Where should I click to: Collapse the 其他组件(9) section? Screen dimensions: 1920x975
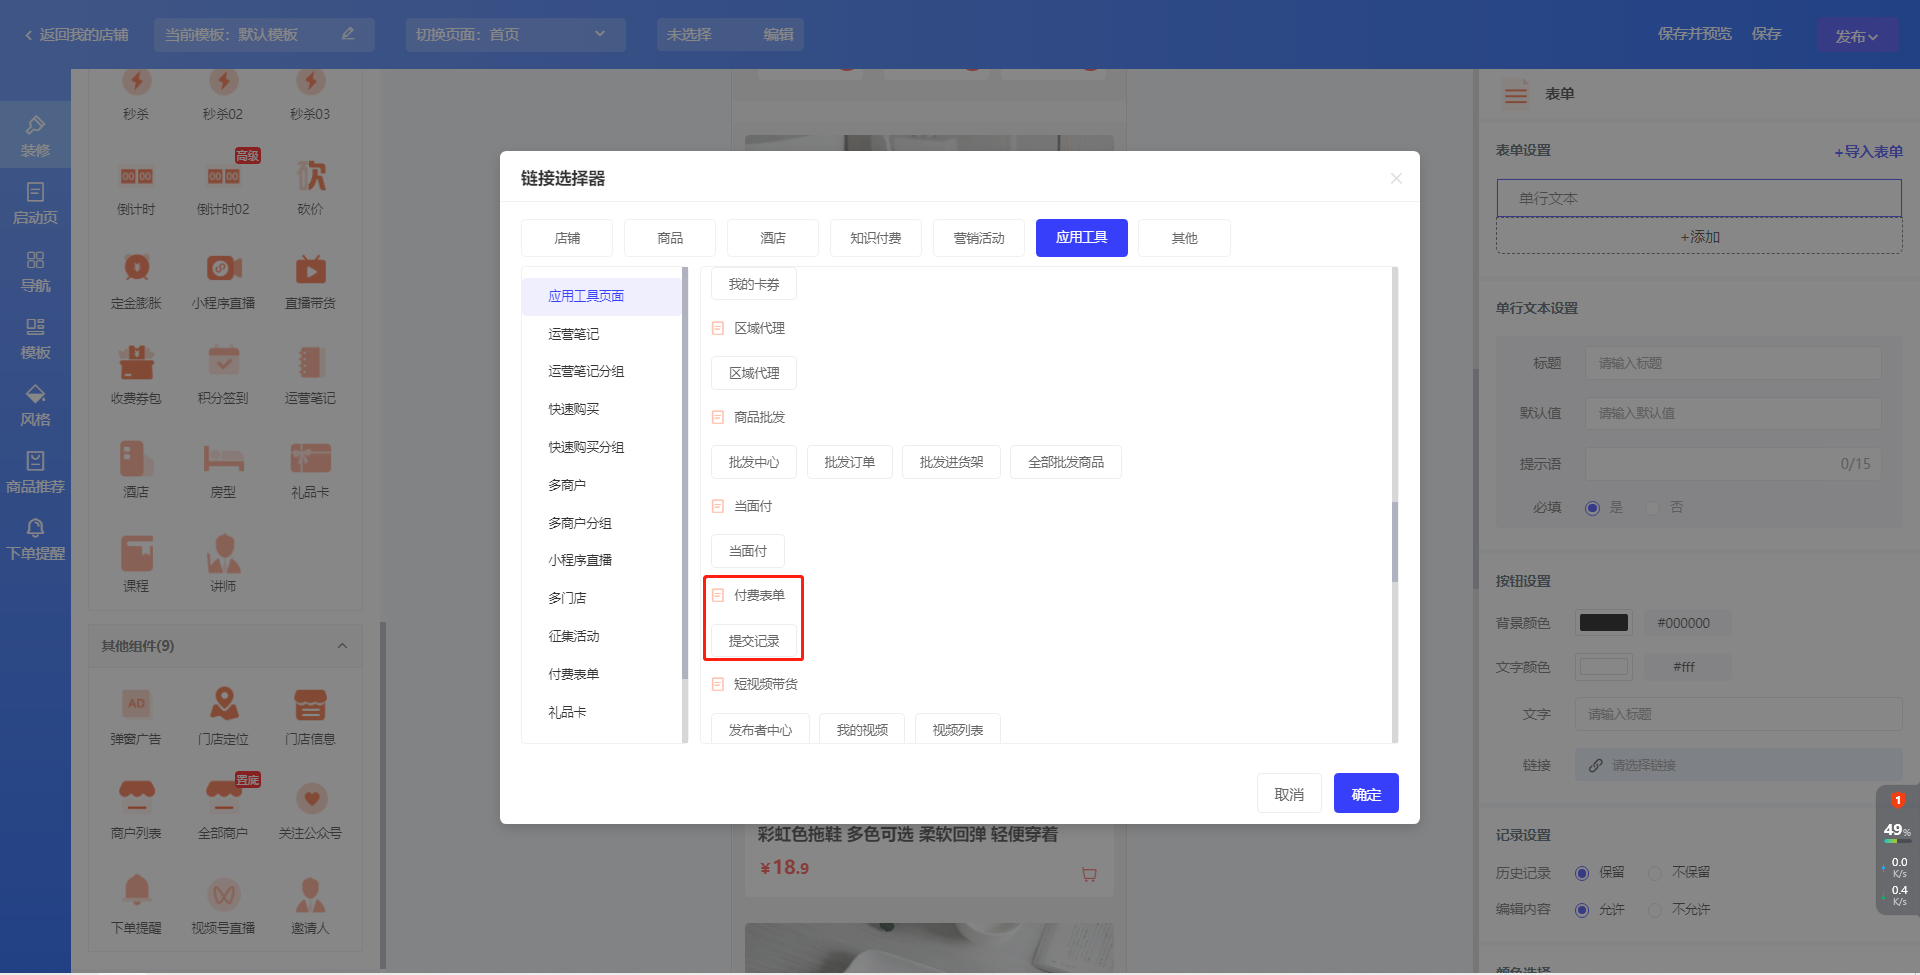tap(342, 646)
